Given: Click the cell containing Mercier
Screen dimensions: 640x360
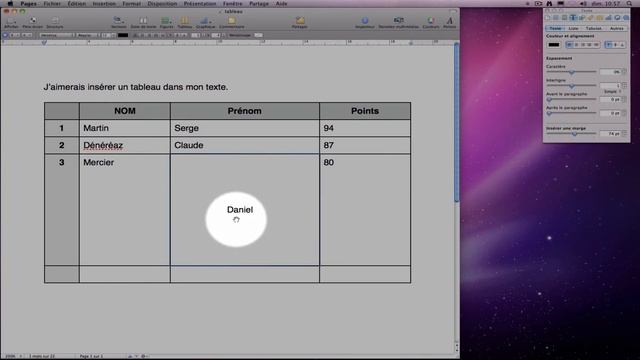Looking at the screenshot, I should [124, 210].
